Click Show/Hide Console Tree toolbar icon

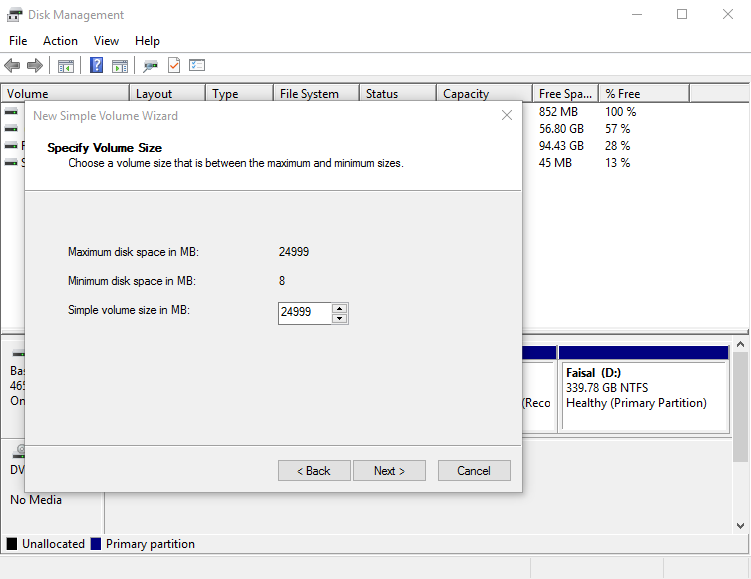tap(66, 66)
